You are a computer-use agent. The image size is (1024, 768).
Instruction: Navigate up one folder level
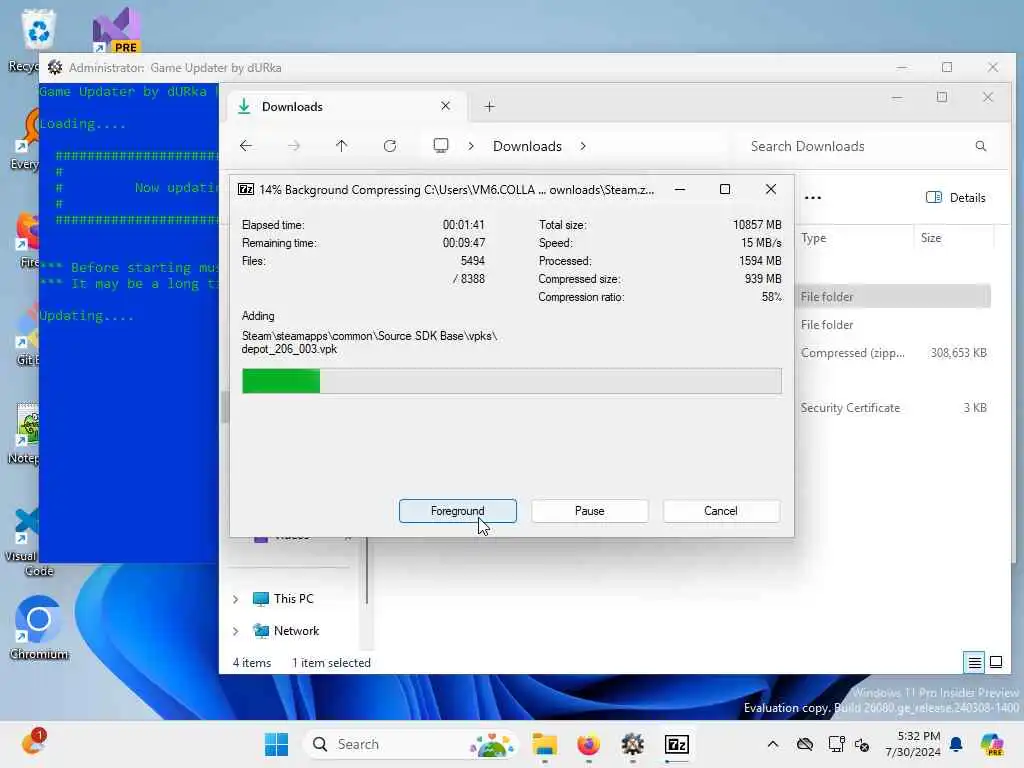coord(342,146)
